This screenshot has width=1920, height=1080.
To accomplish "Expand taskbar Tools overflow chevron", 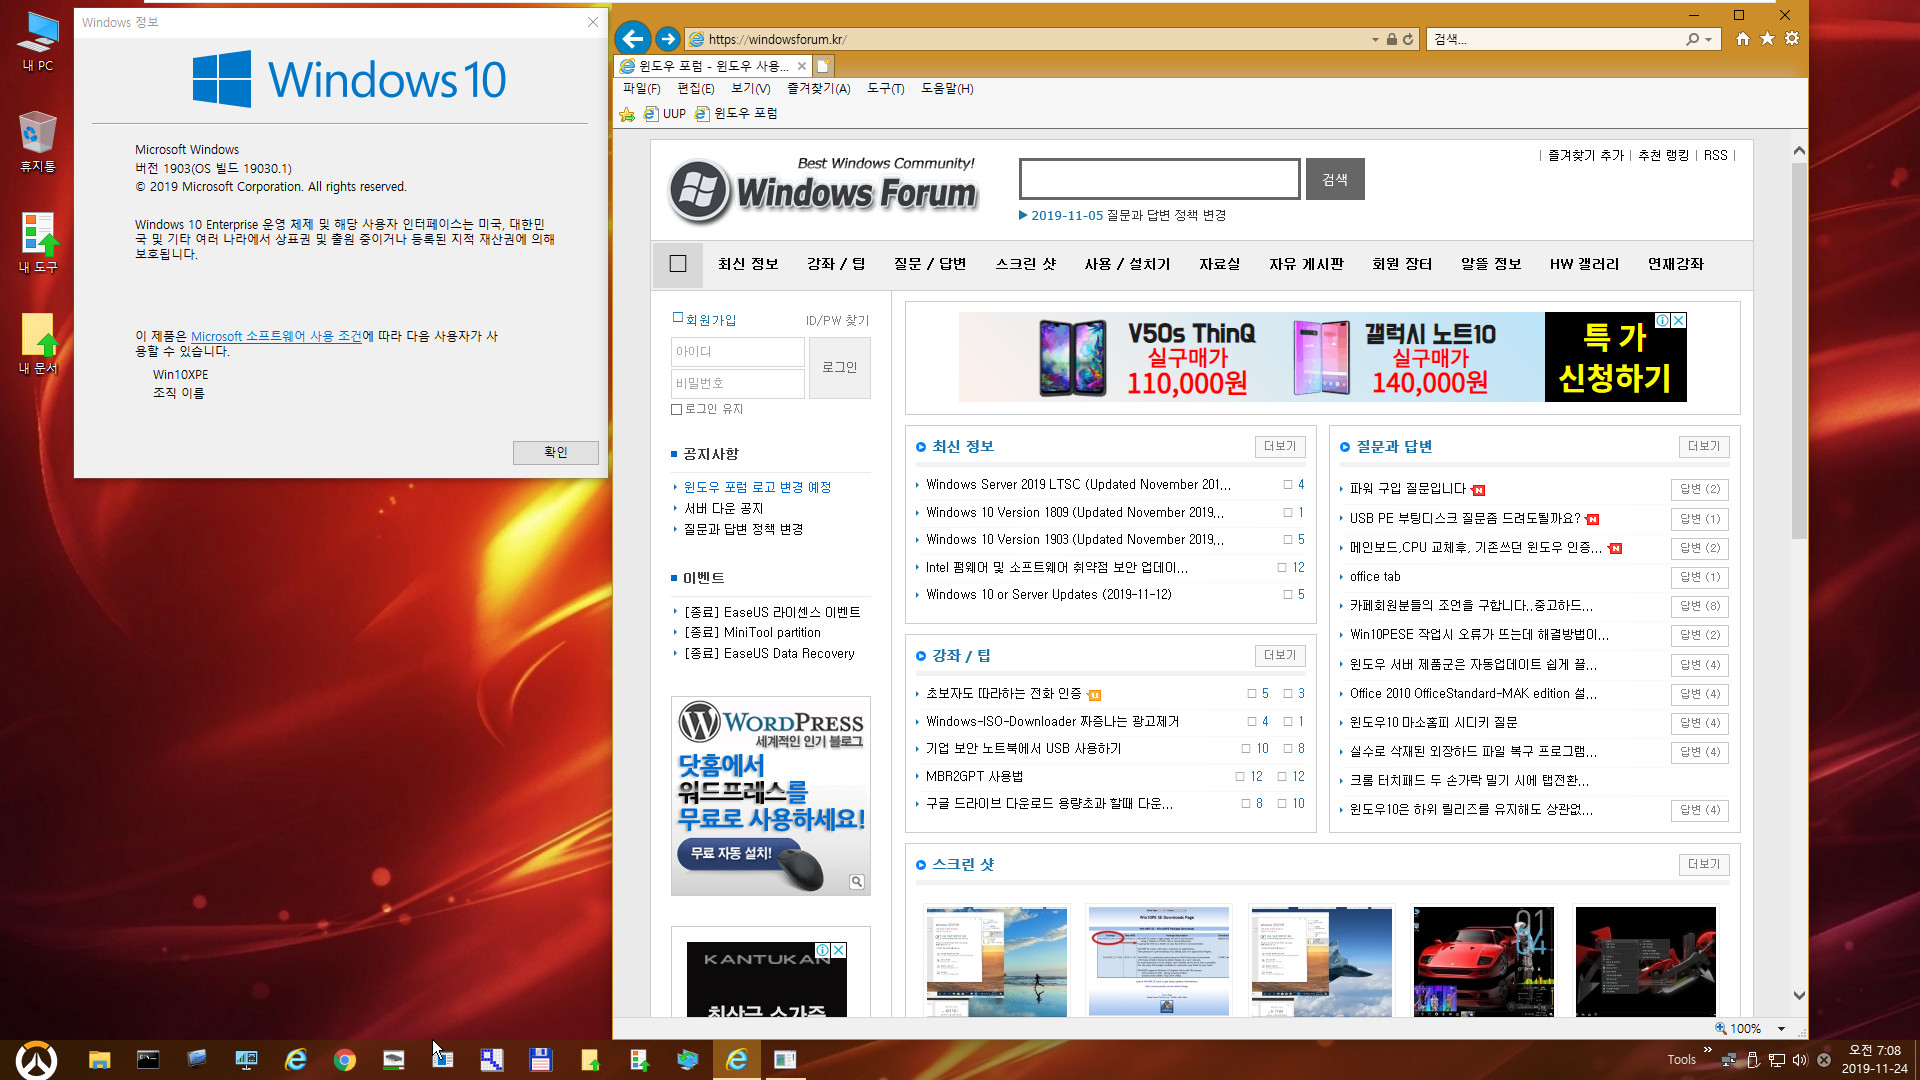I will (1707, 1049).
